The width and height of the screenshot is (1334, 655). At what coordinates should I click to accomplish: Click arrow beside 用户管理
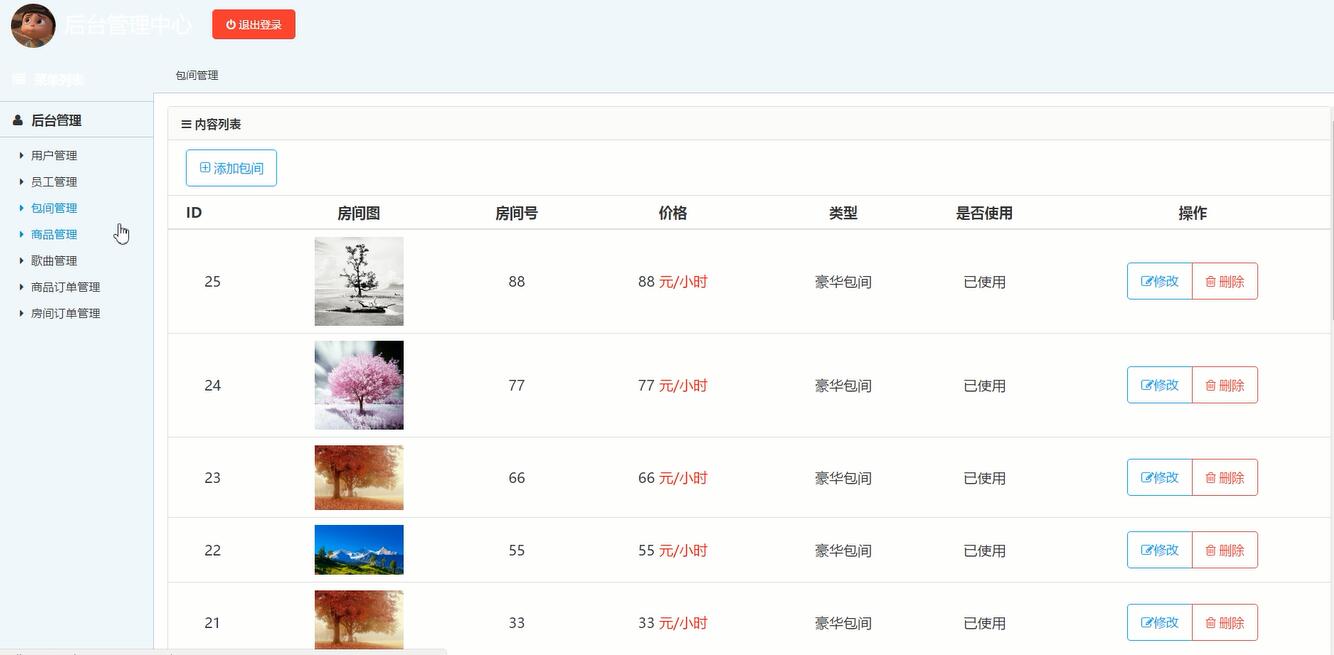(21, 155)
